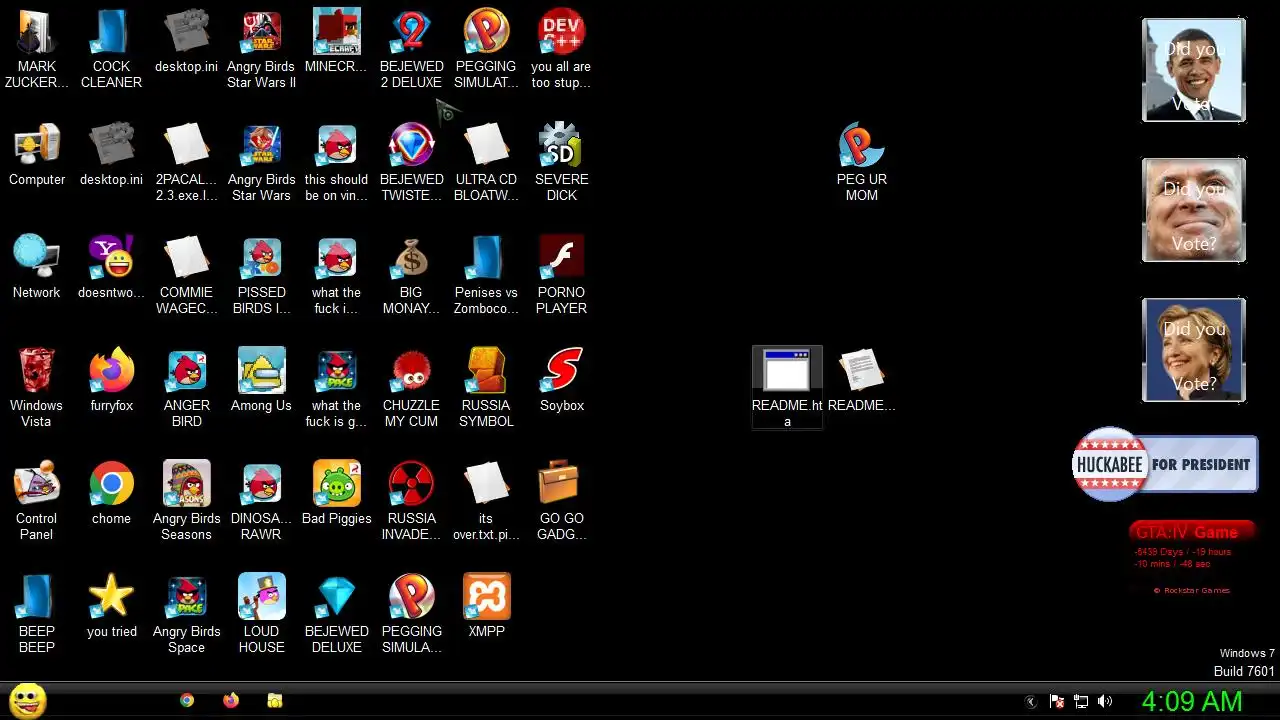Select the RUSSIA SYMBOL icon

point(486,388)
